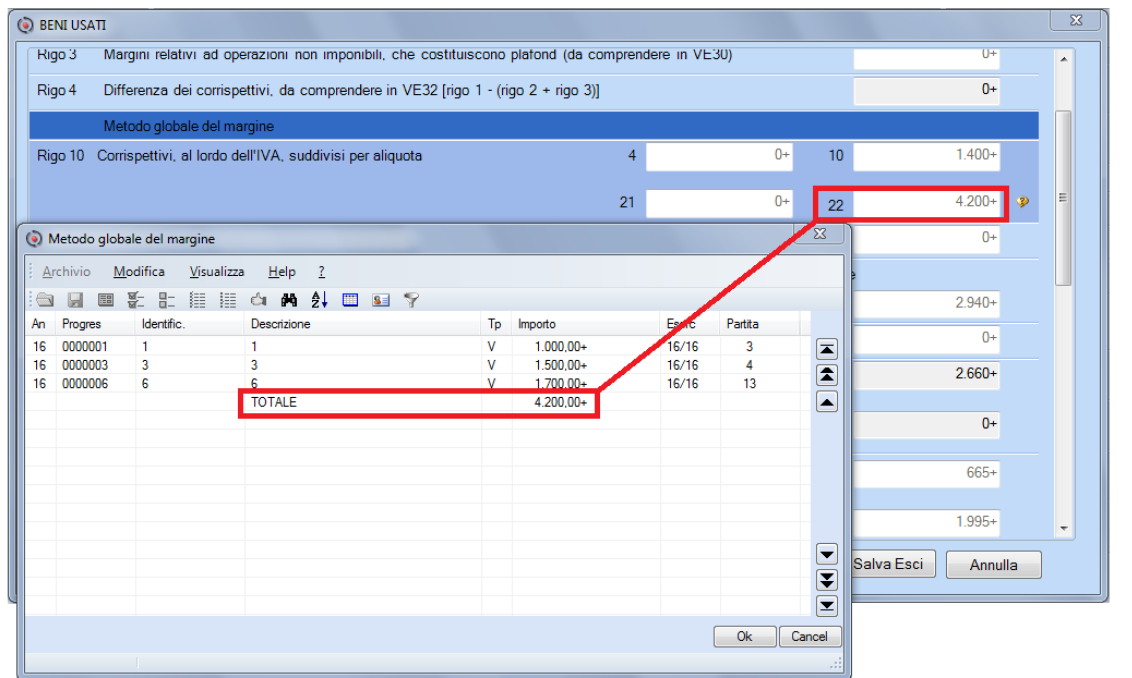This screenshot has height=678, width=1132.
Task: Open the Visualizza menu
Action: point(217,271)
